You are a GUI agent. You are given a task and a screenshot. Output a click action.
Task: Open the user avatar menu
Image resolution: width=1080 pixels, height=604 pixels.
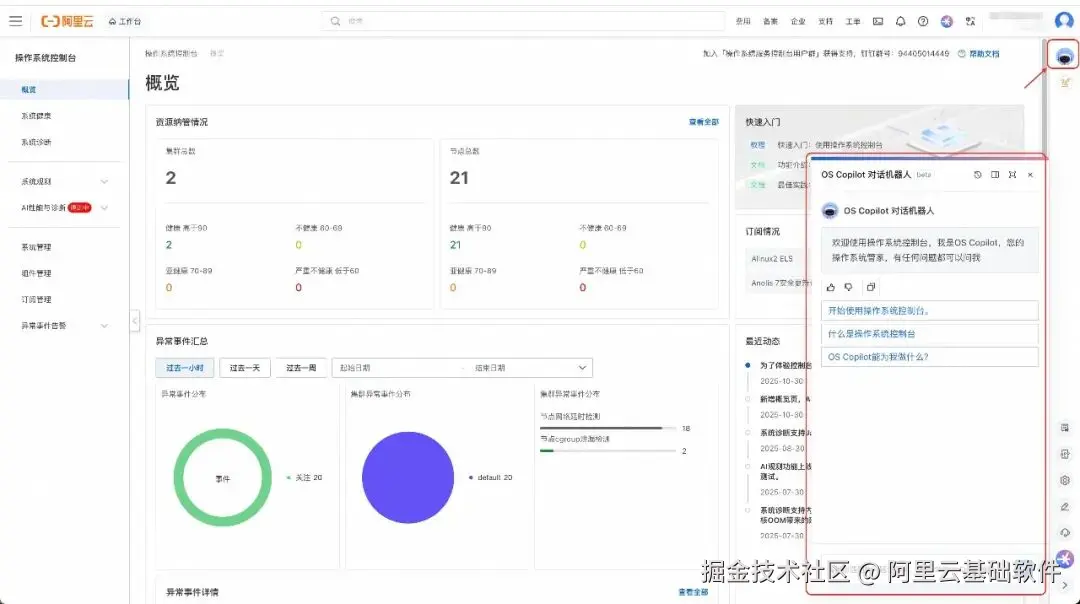click(x=1064, y=21)
